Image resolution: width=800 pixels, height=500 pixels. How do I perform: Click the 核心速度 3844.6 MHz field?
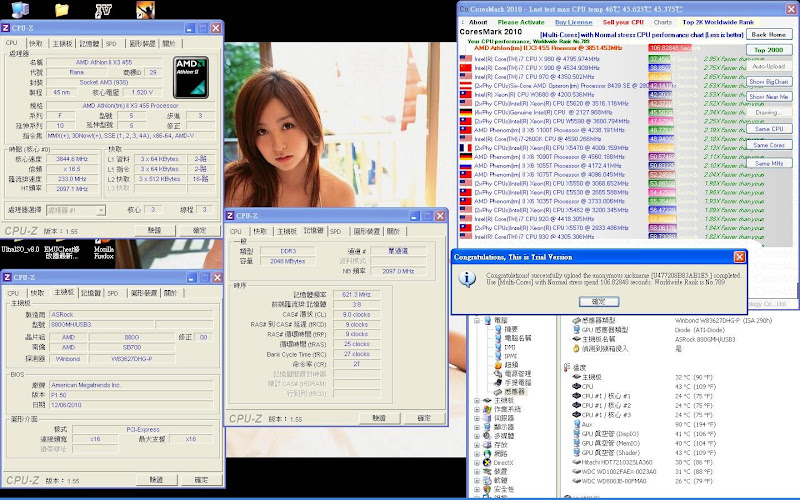[72, 159]
